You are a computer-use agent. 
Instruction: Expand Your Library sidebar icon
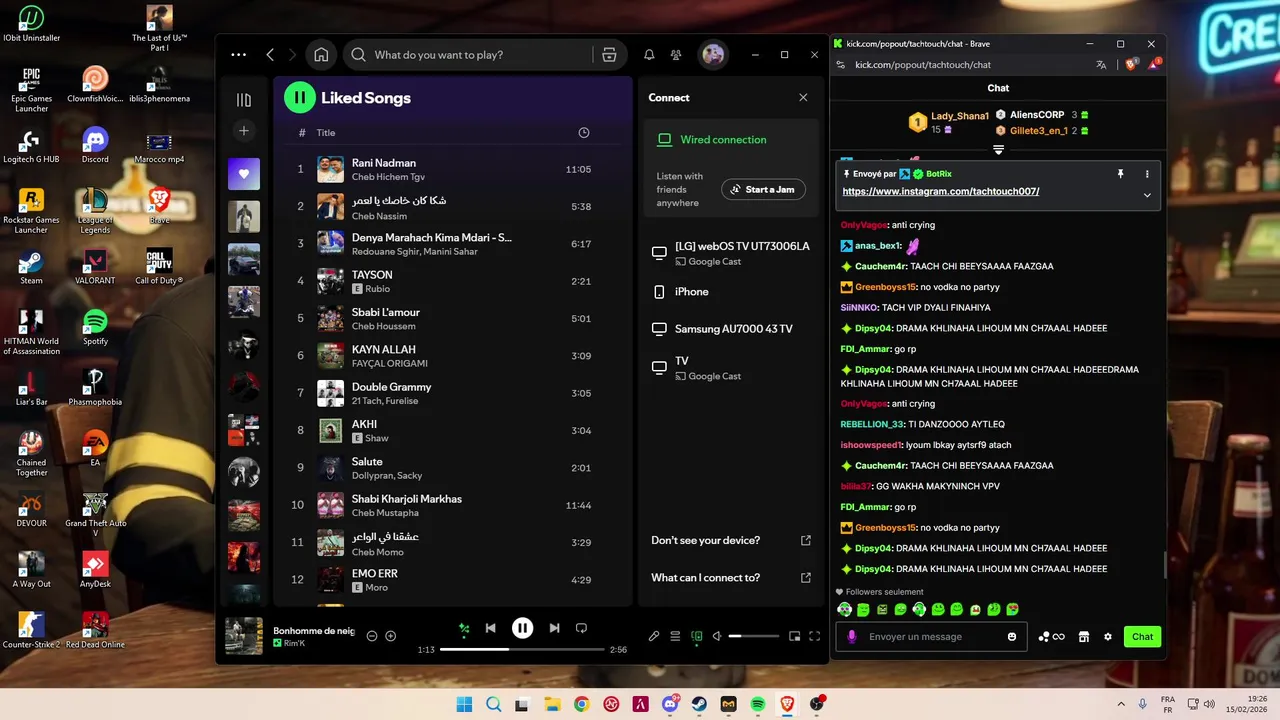pyautogui.click(x=244, y=100)
